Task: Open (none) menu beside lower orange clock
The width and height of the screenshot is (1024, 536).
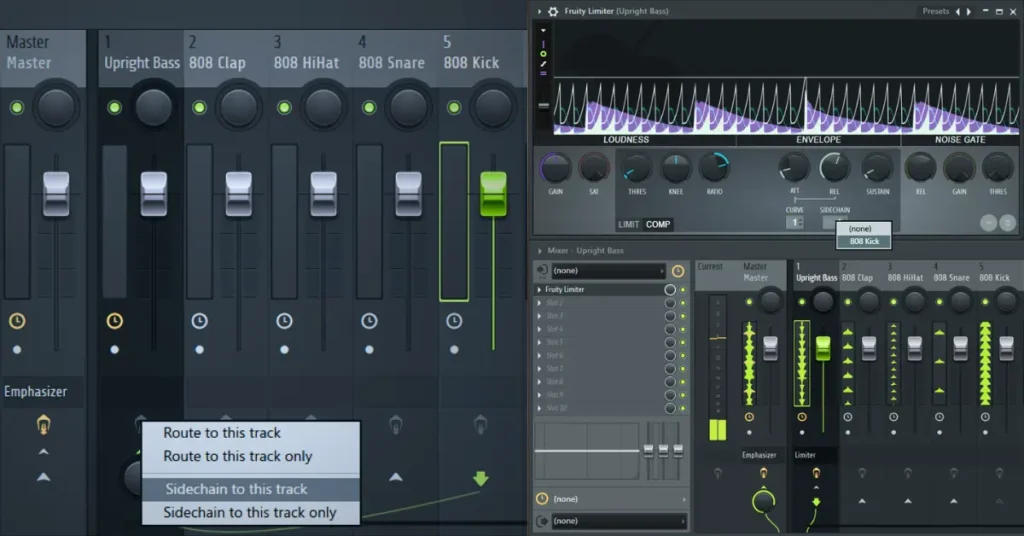Action: 618,499
